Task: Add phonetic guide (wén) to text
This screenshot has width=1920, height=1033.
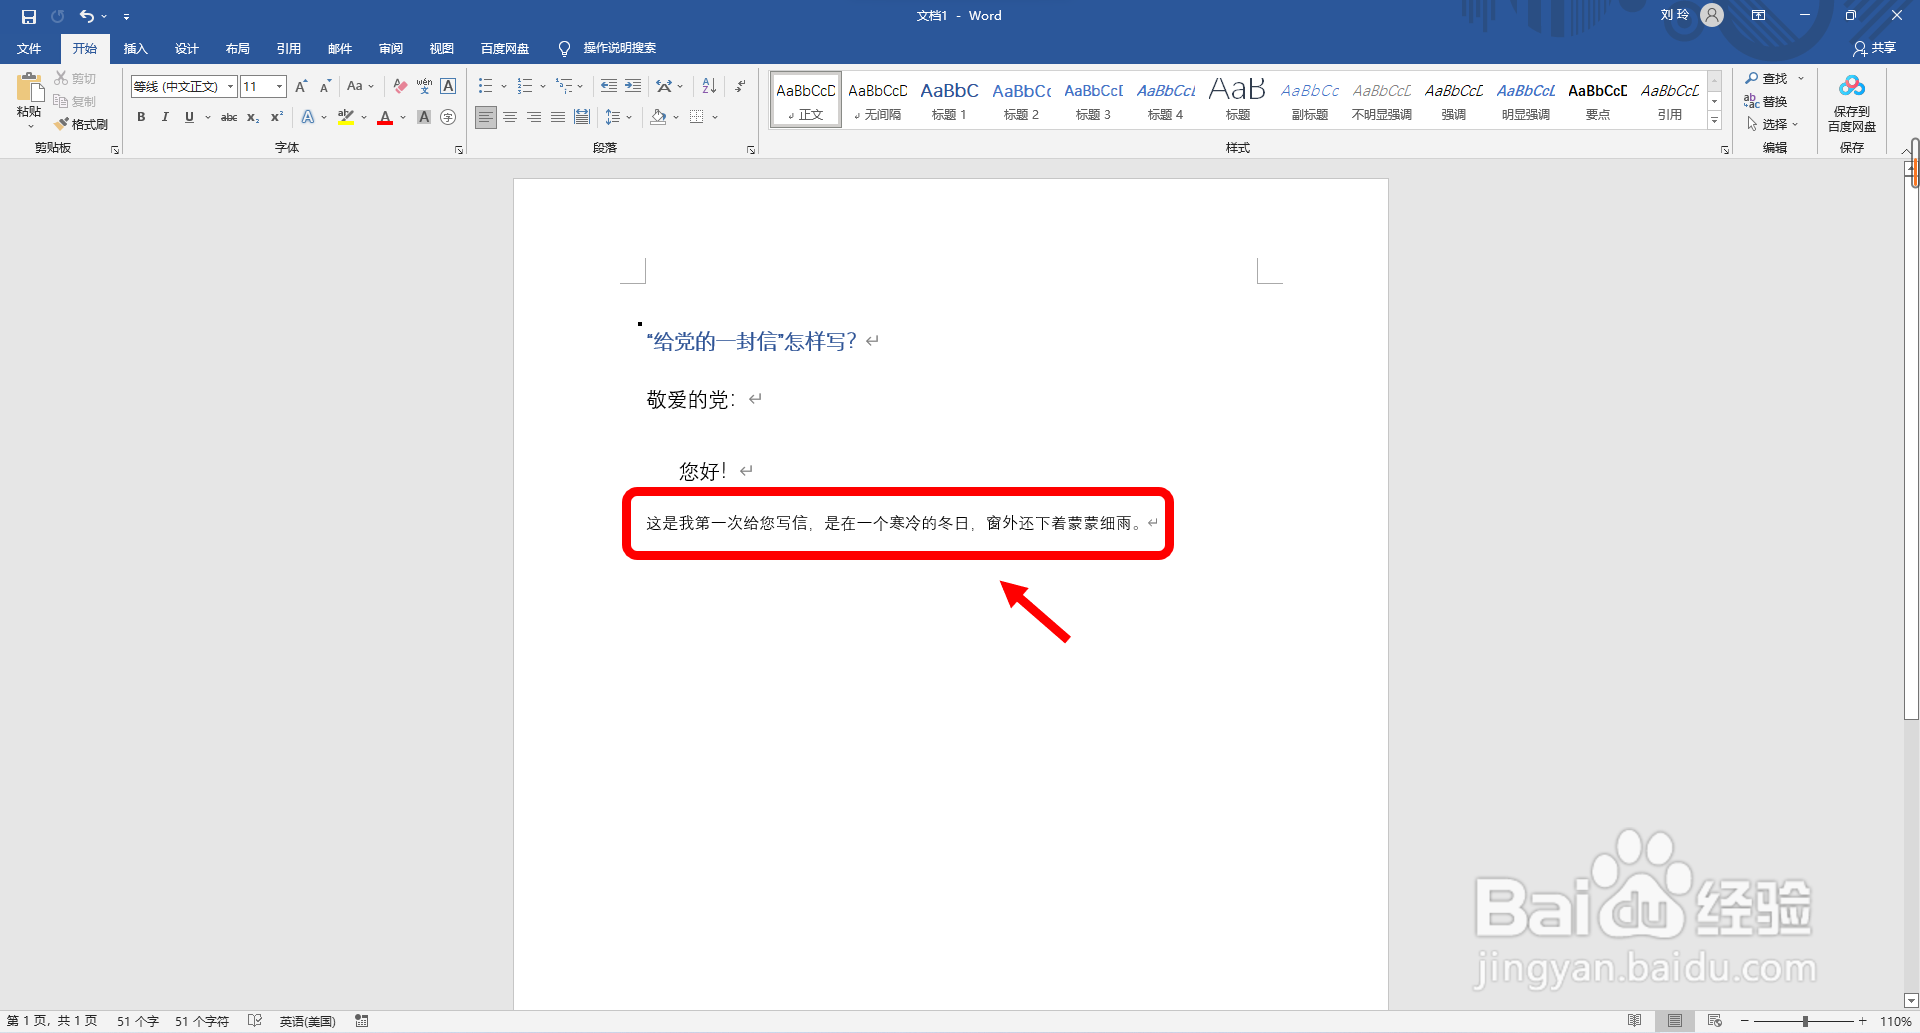Action: (x=424, y=87)
